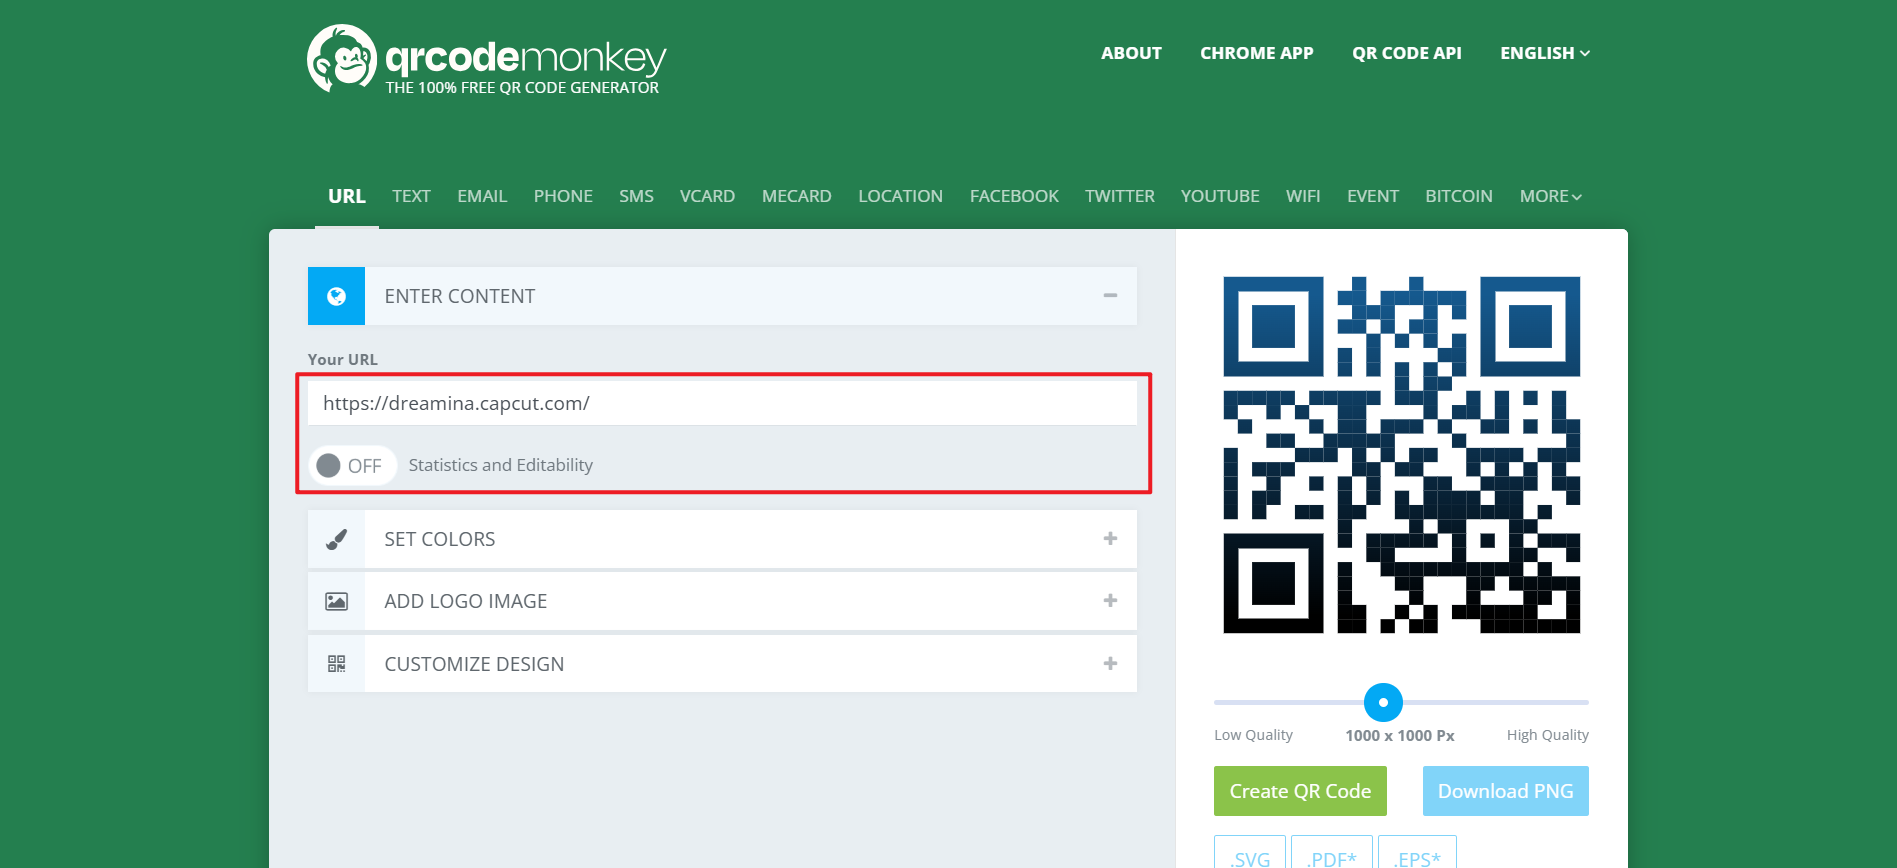Open the More content types dropdown

coord(1550,196)
